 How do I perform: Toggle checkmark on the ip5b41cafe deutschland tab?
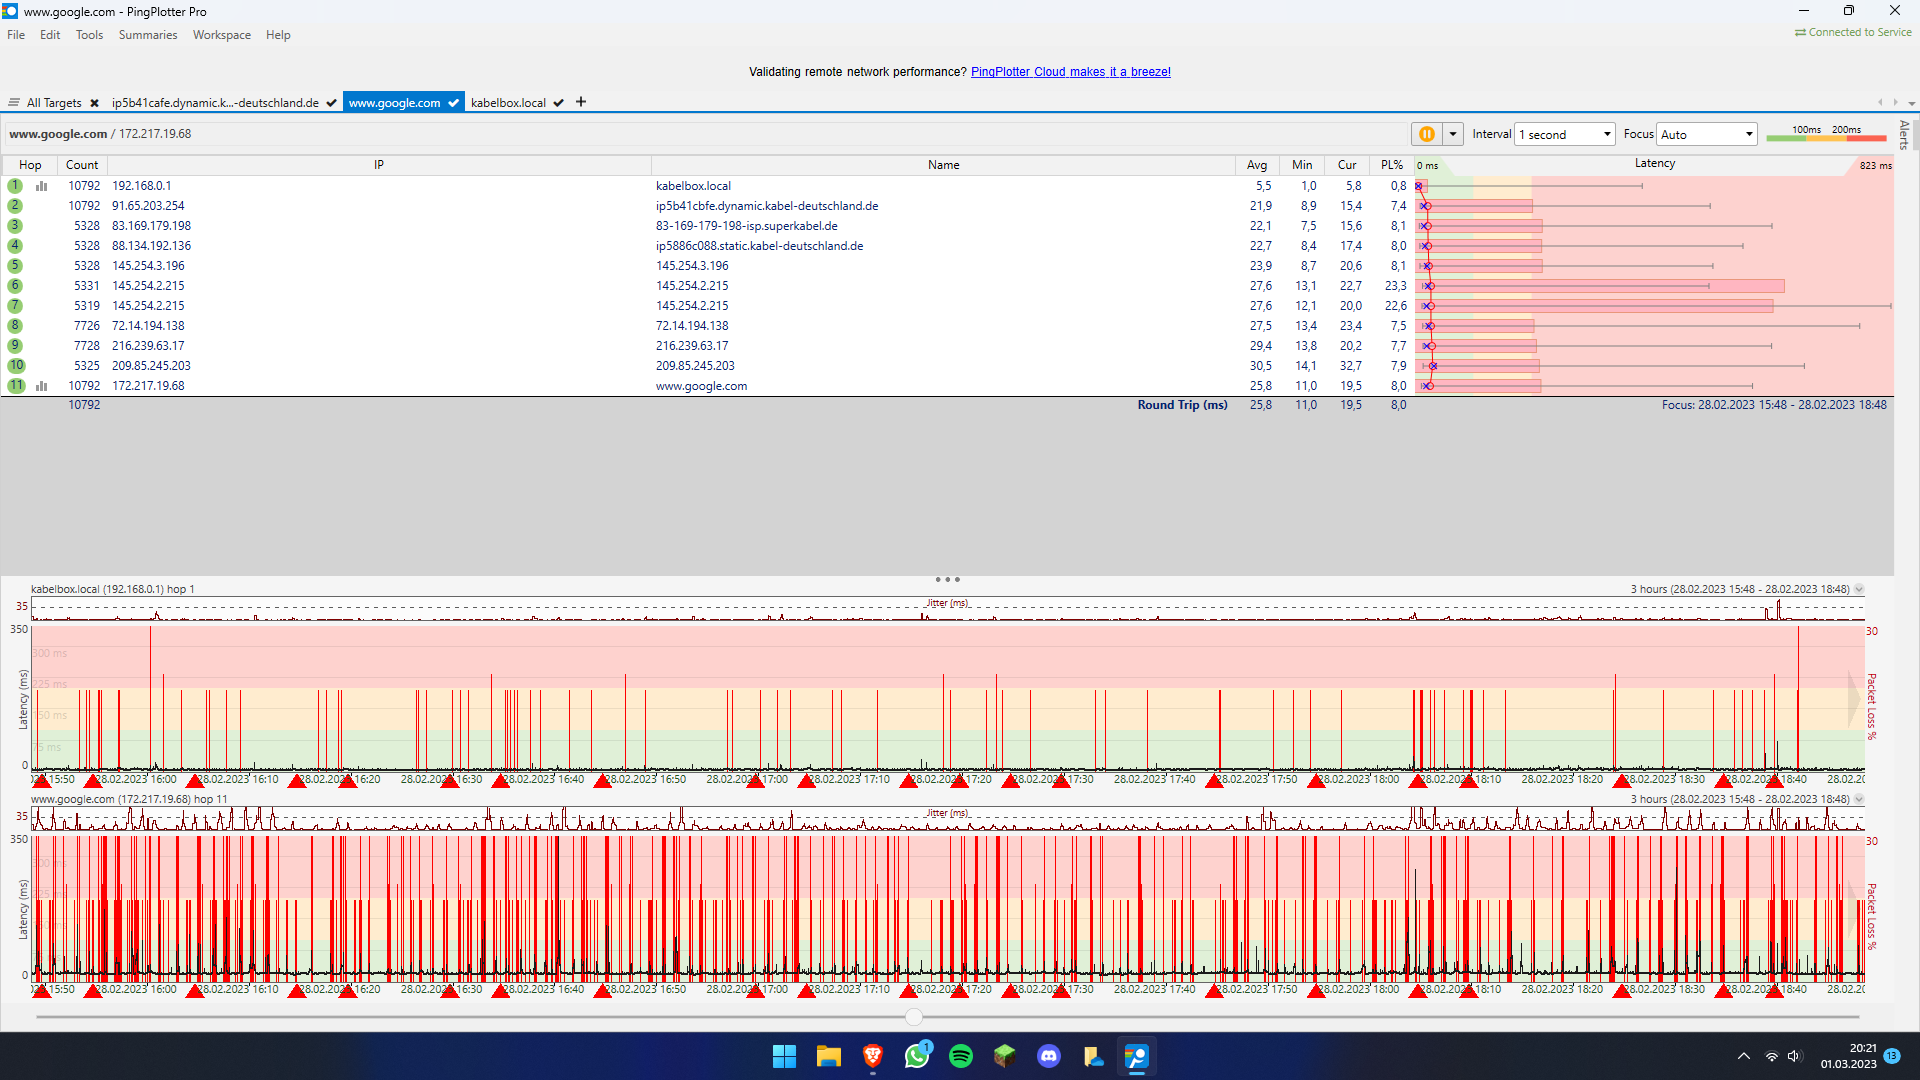click(331, 102)
